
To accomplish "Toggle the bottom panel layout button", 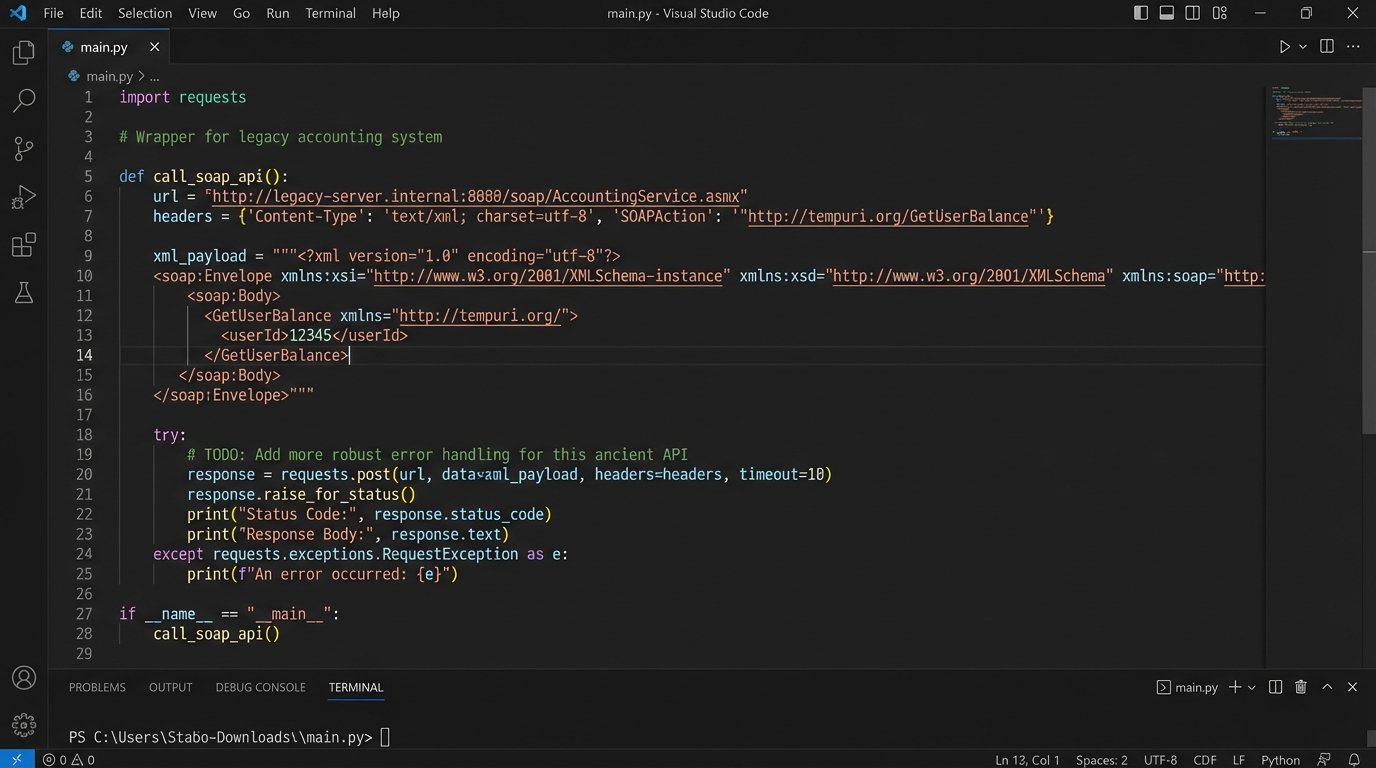I will (1167, 13).
